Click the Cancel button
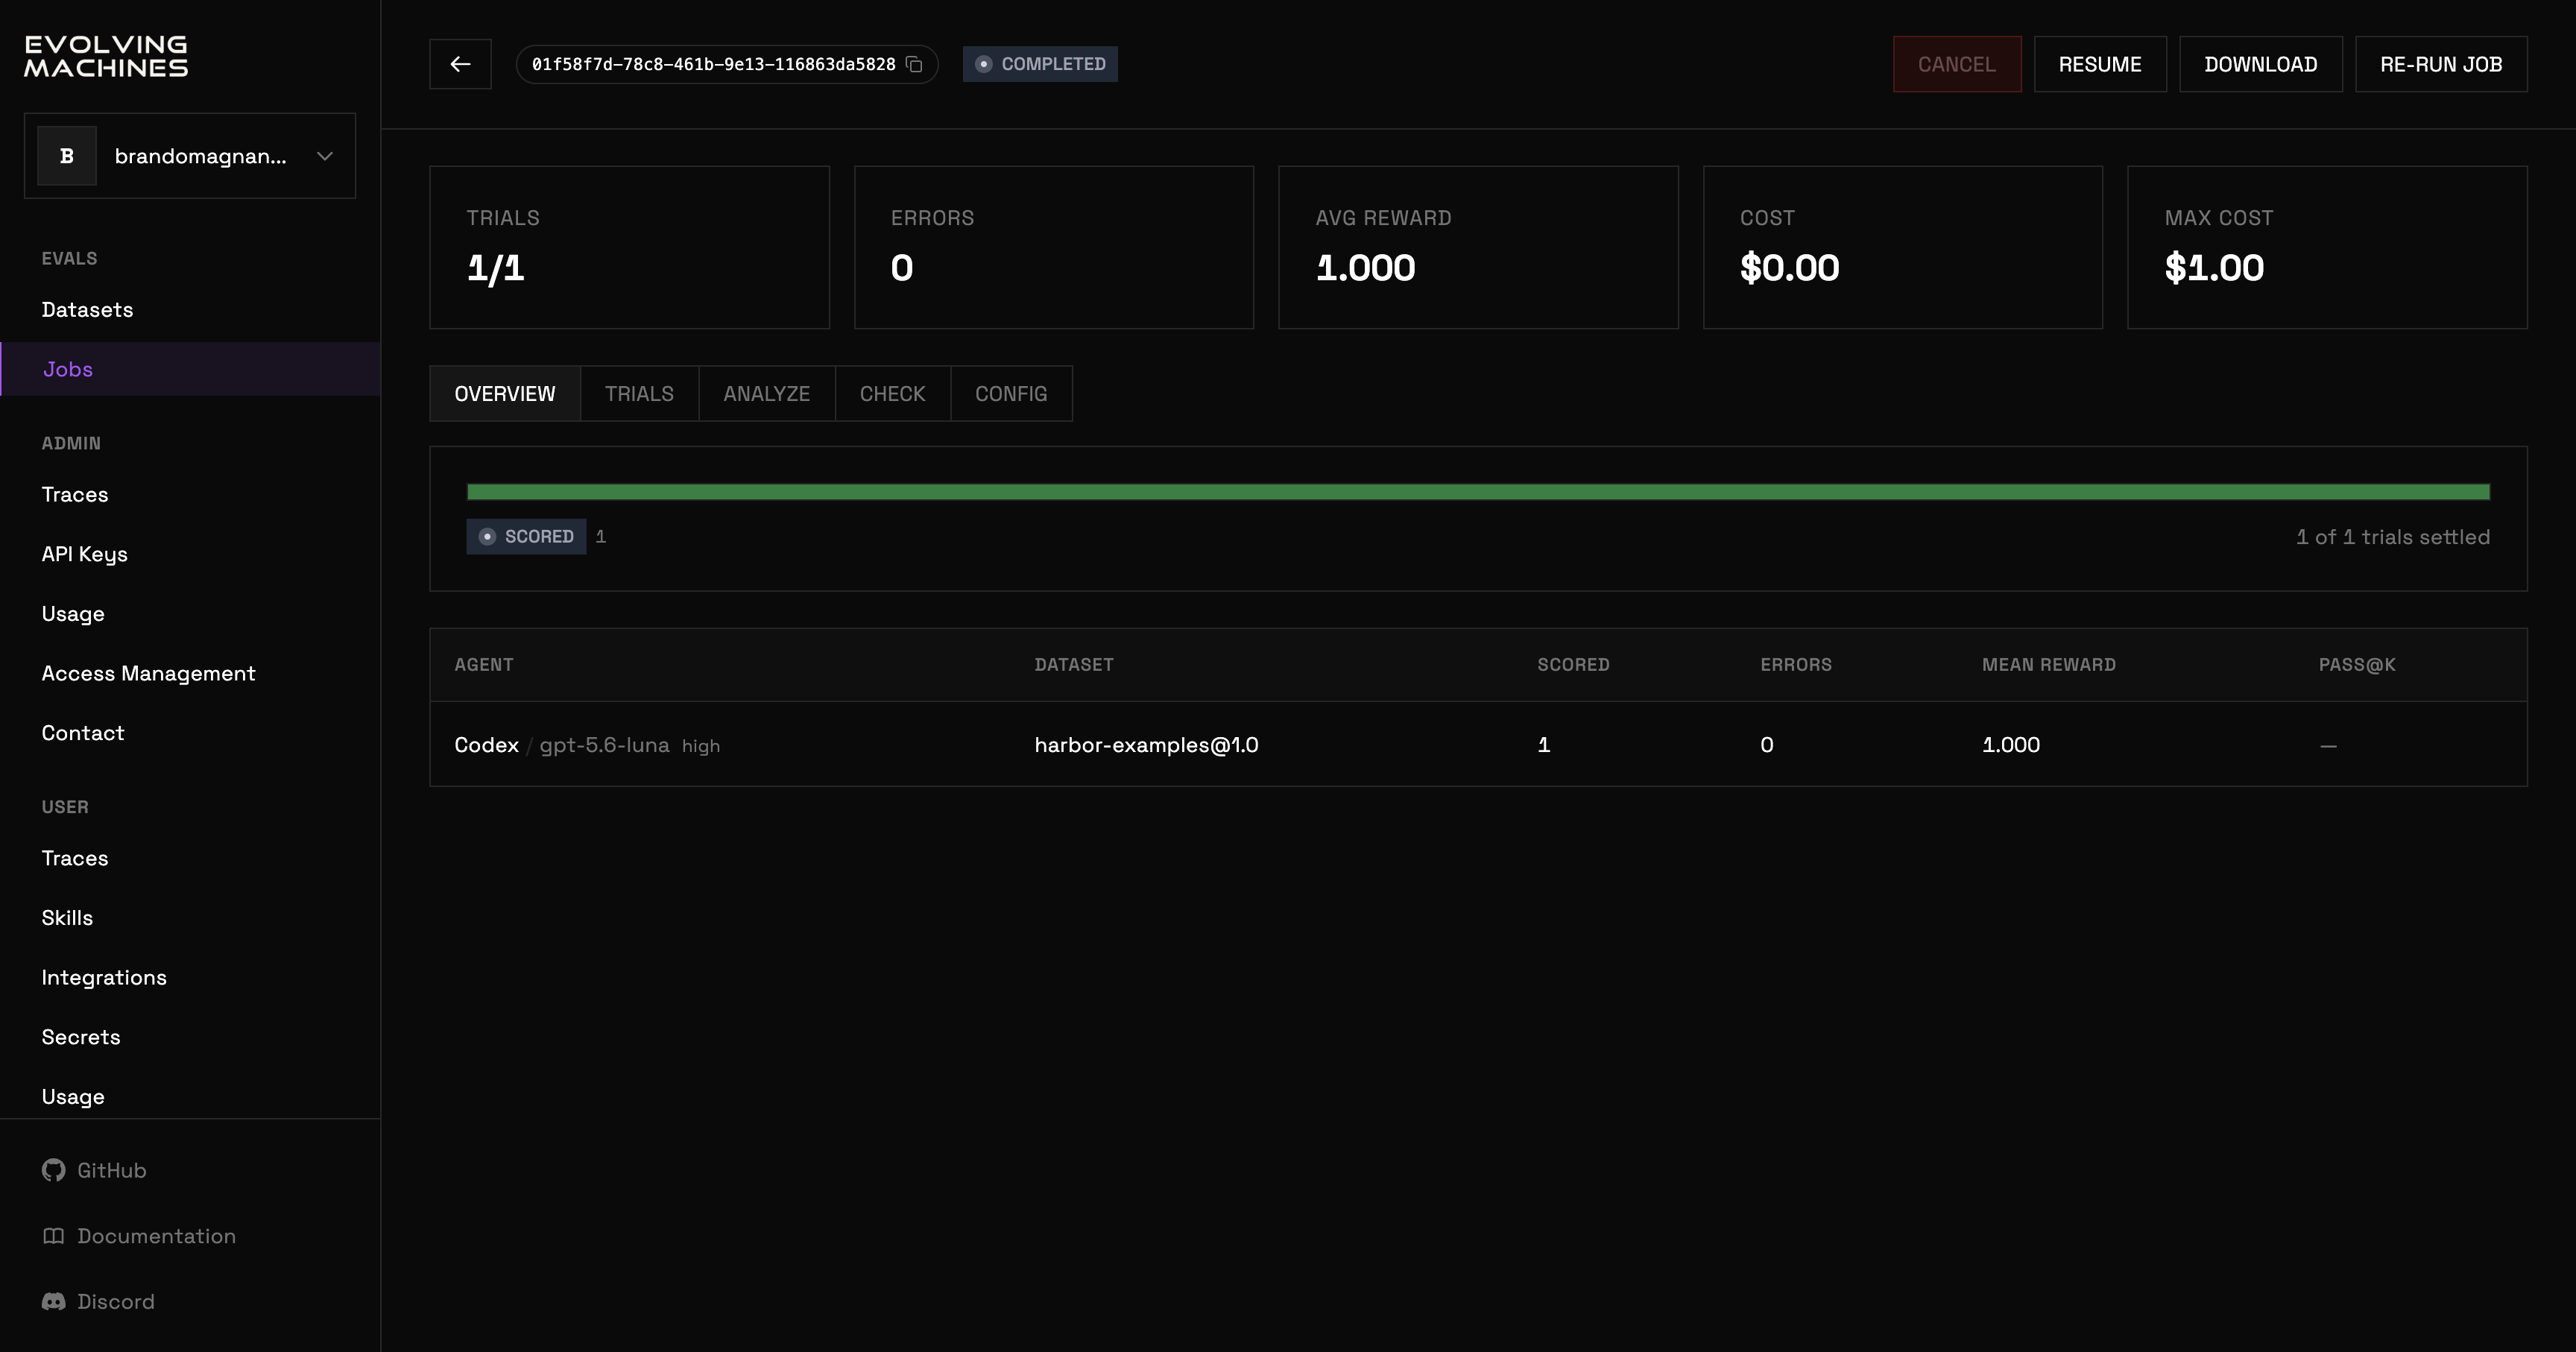The width and height of the screenshot is (2576, 1352). 1957,64
